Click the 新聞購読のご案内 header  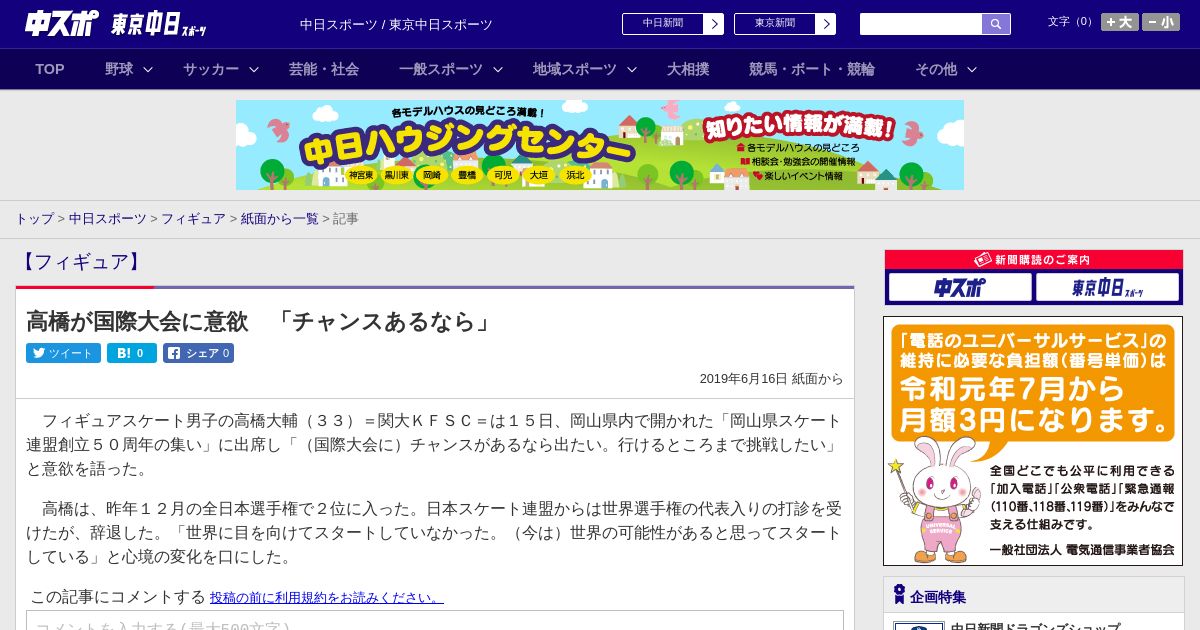coord(1034,259)
